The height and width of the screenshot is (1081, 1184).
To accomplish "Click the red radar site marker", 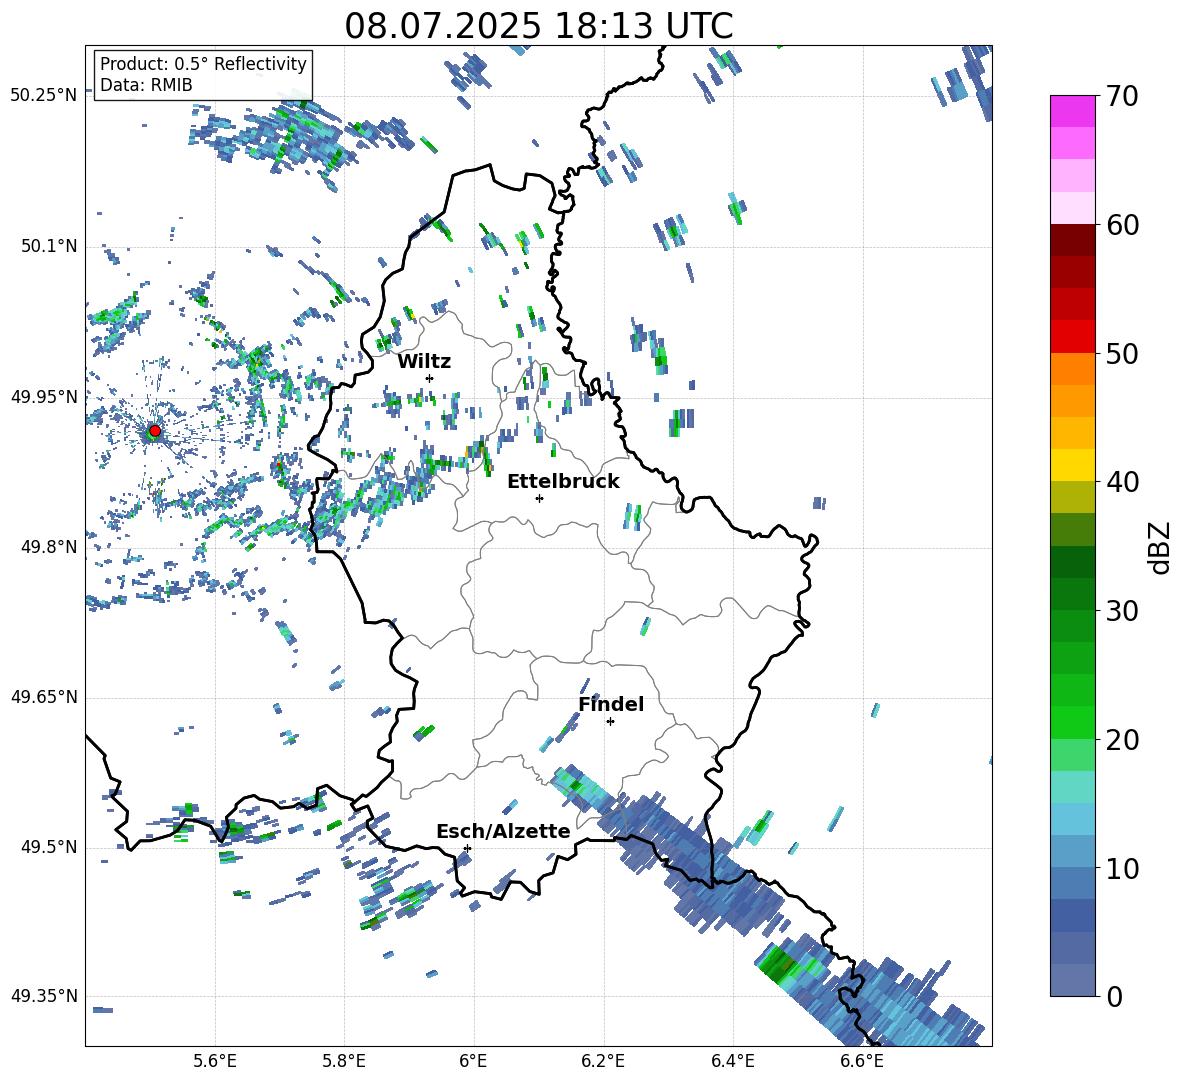I will [x=154, y=431].
